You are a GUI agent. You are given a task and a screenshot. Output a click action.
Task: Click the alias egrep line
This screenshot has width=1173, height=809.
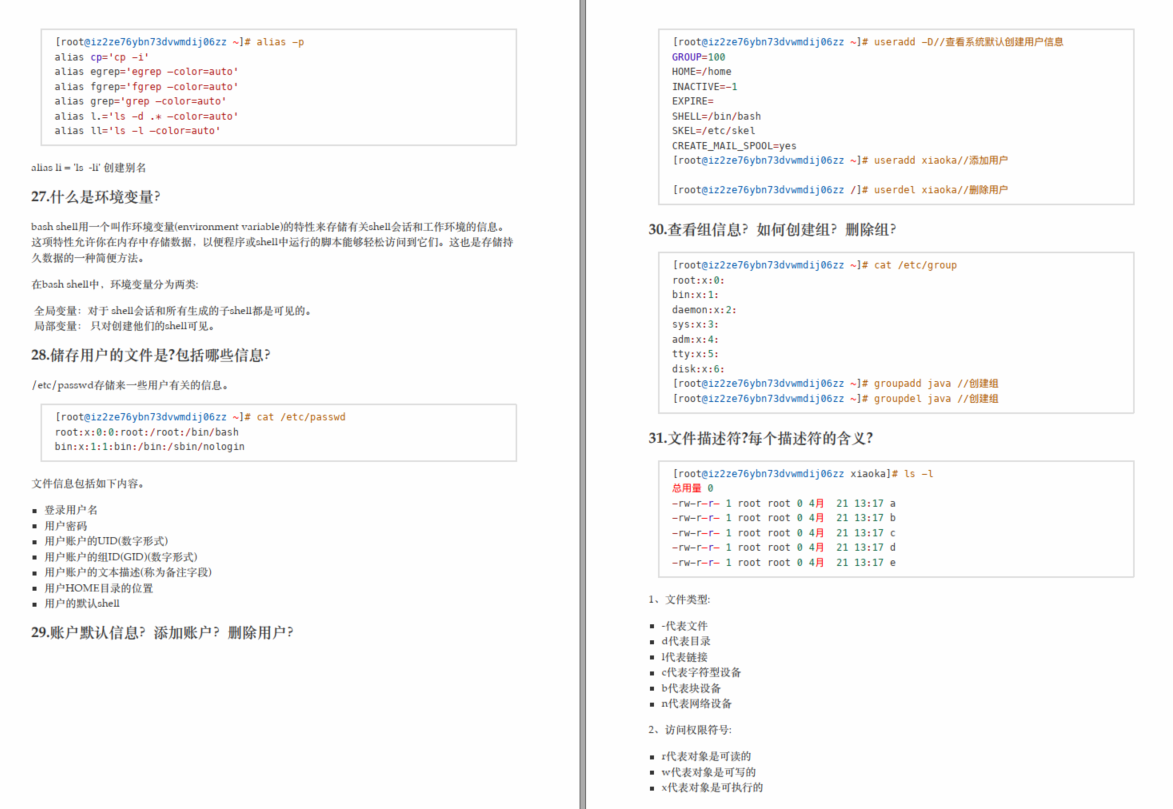147,72
